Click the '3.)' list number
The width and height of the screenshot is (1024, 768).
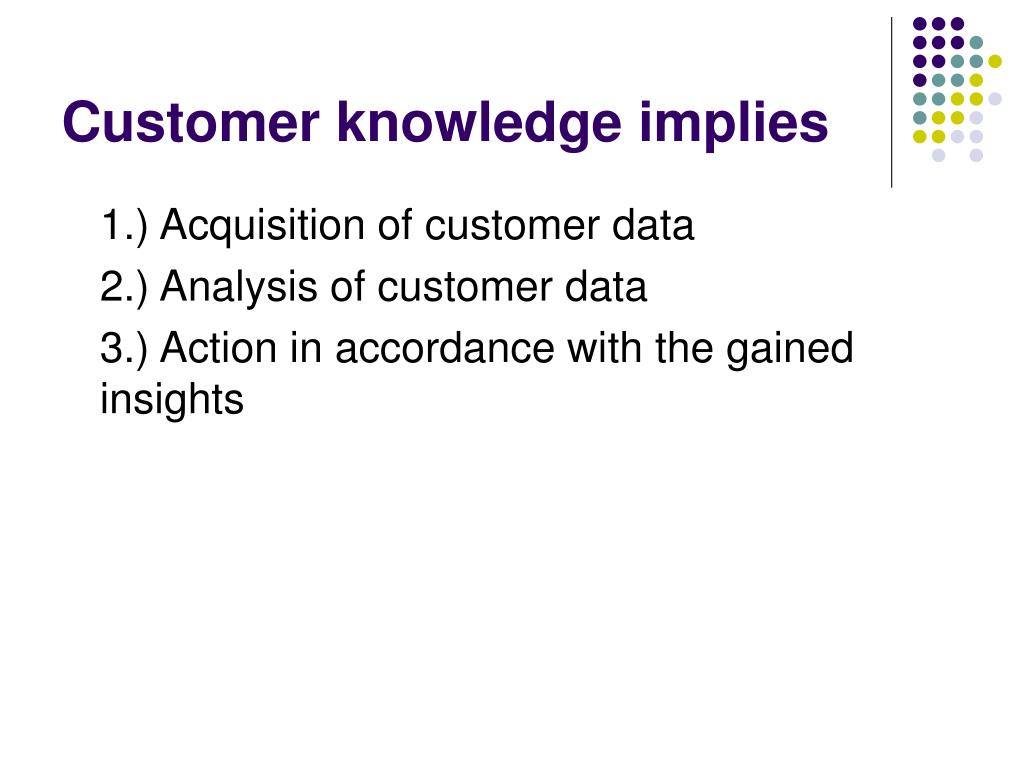[x=124, y=348]
